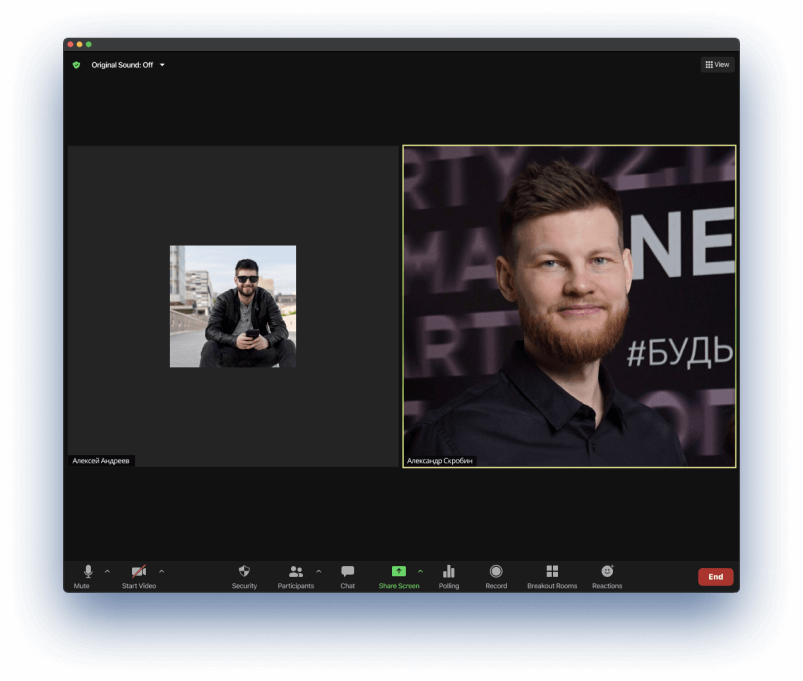Open the Security shield menu
The height and width of the screenshot is (681, 803).
(244, 577)
